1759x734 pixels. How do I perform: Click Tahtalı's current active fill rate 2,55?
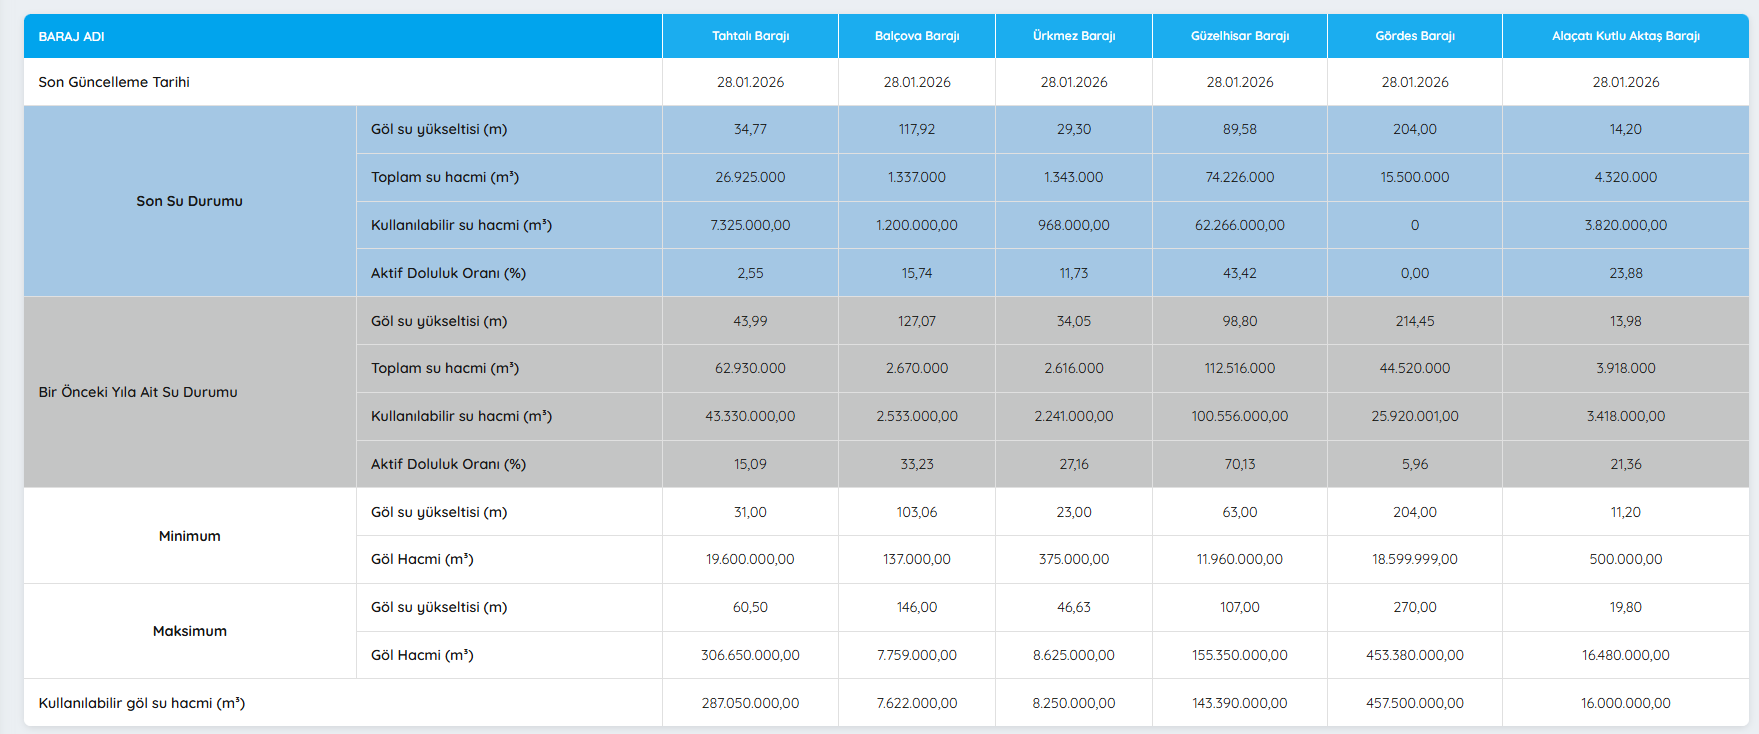point(750,273)
